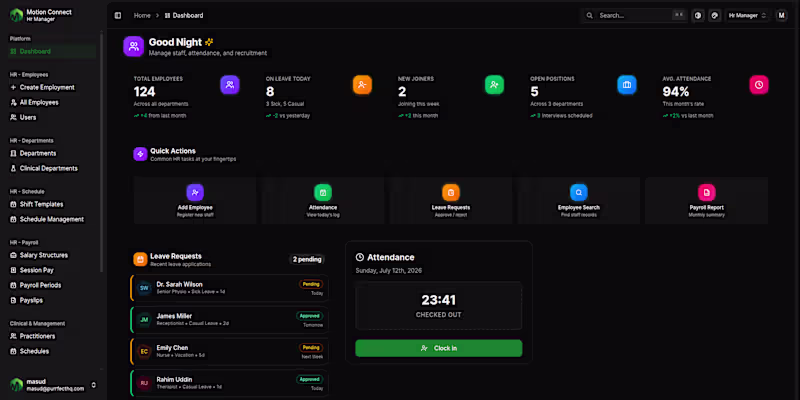
Task: Open the Employee Search quick action
Action: point(579,201)
